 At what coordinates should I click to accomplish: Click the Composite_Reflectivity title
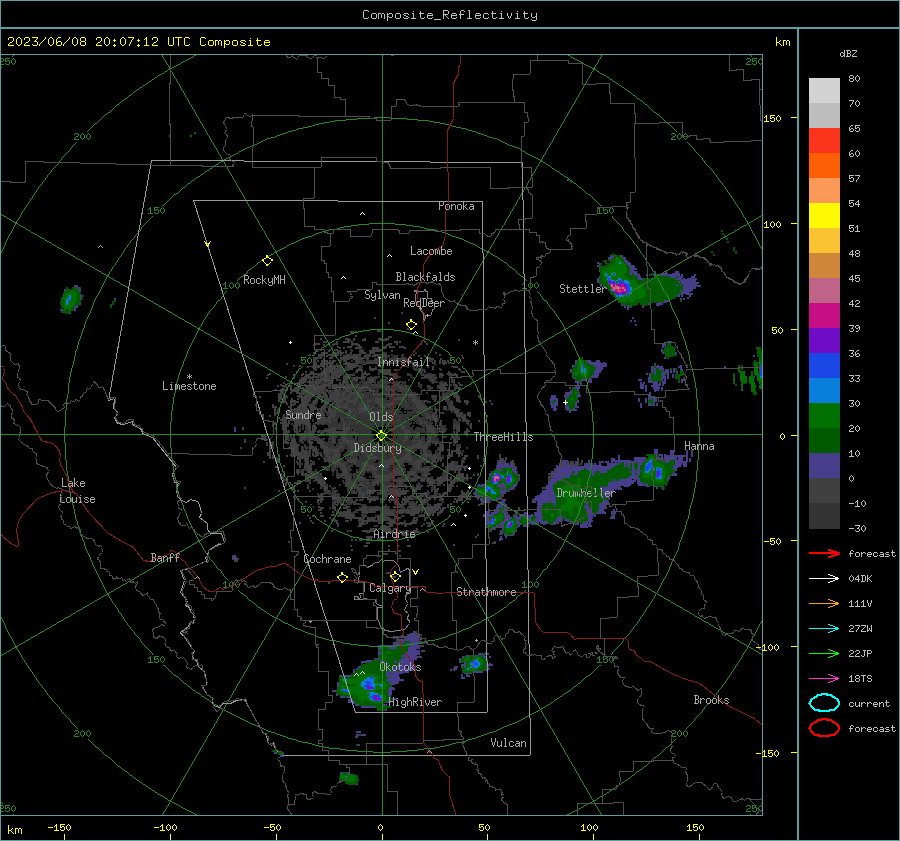click(450, 15)
